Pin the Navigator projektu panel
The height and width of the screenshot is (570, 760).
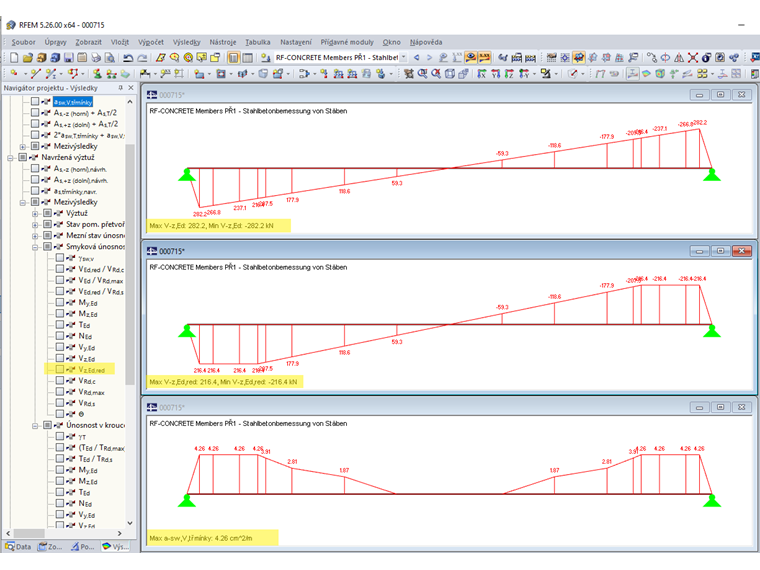pyautogui.click(x=120, y=88)
